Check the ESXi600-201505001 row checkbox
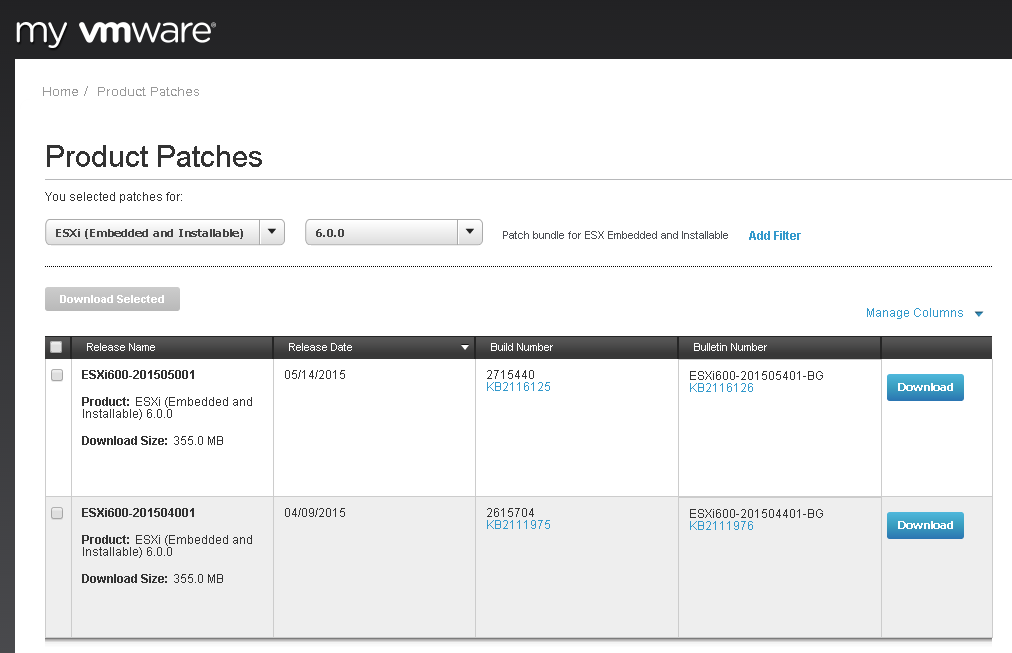This screenshot has width=1012, height=653. pos(57,375)
